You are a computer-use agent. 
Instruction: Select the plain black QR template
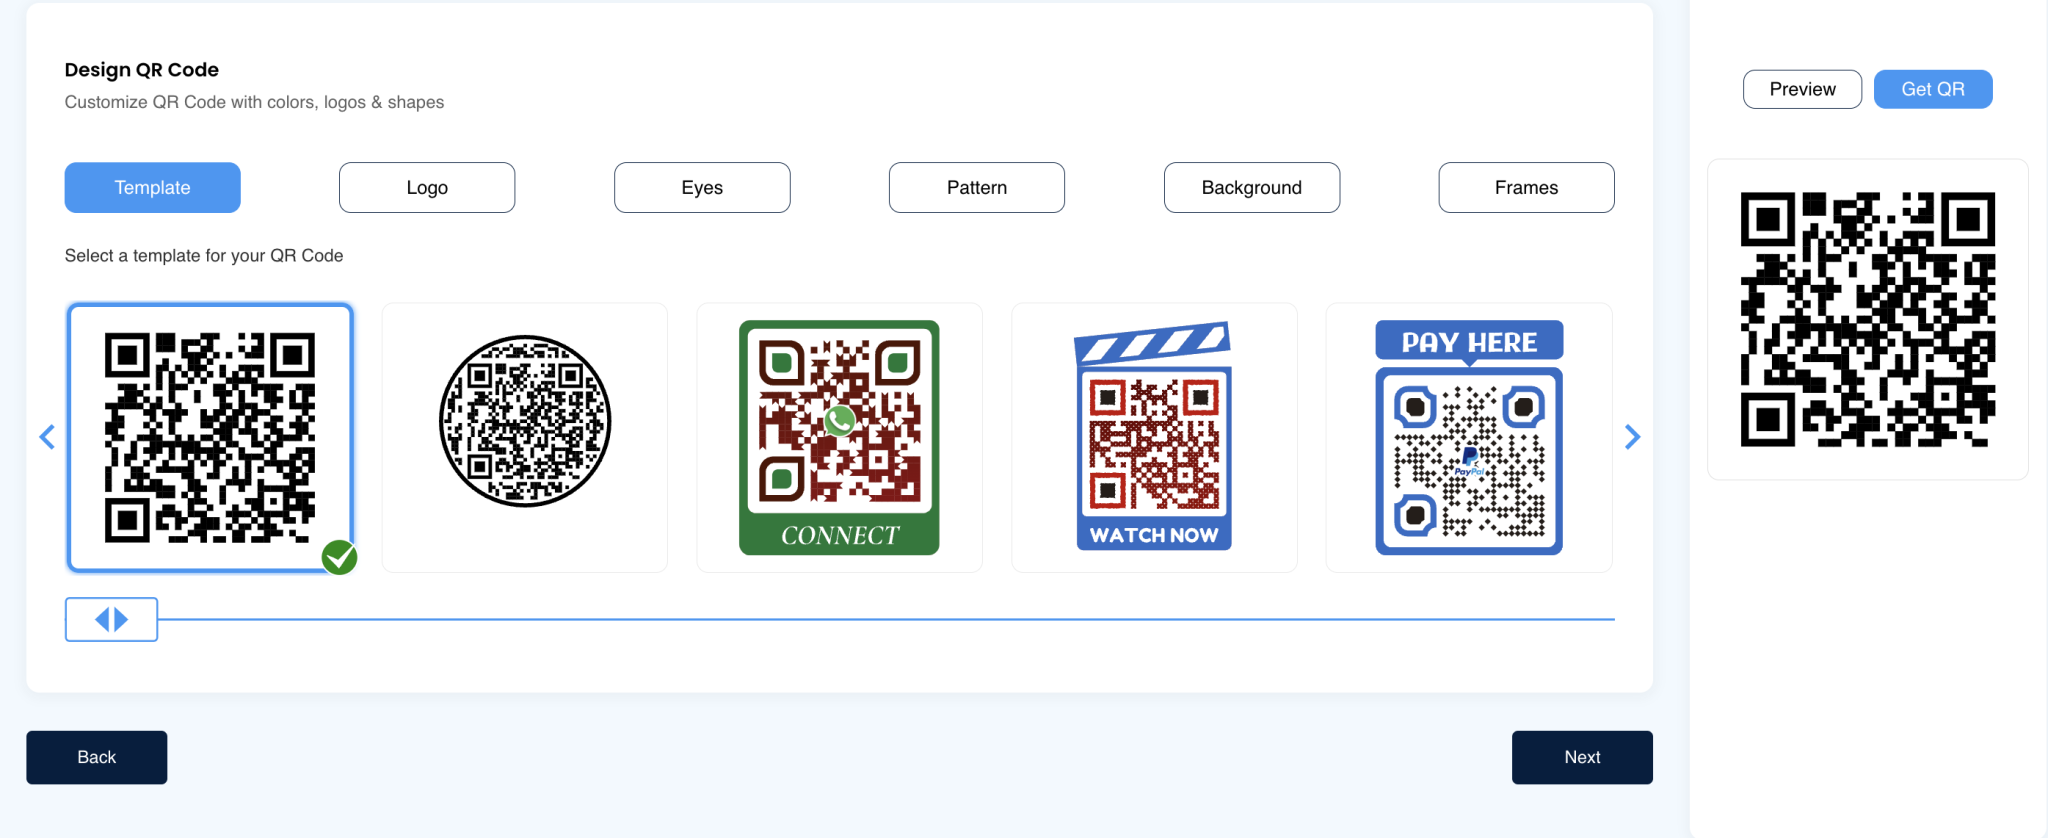pyautogui.click(x=210, y=438)
